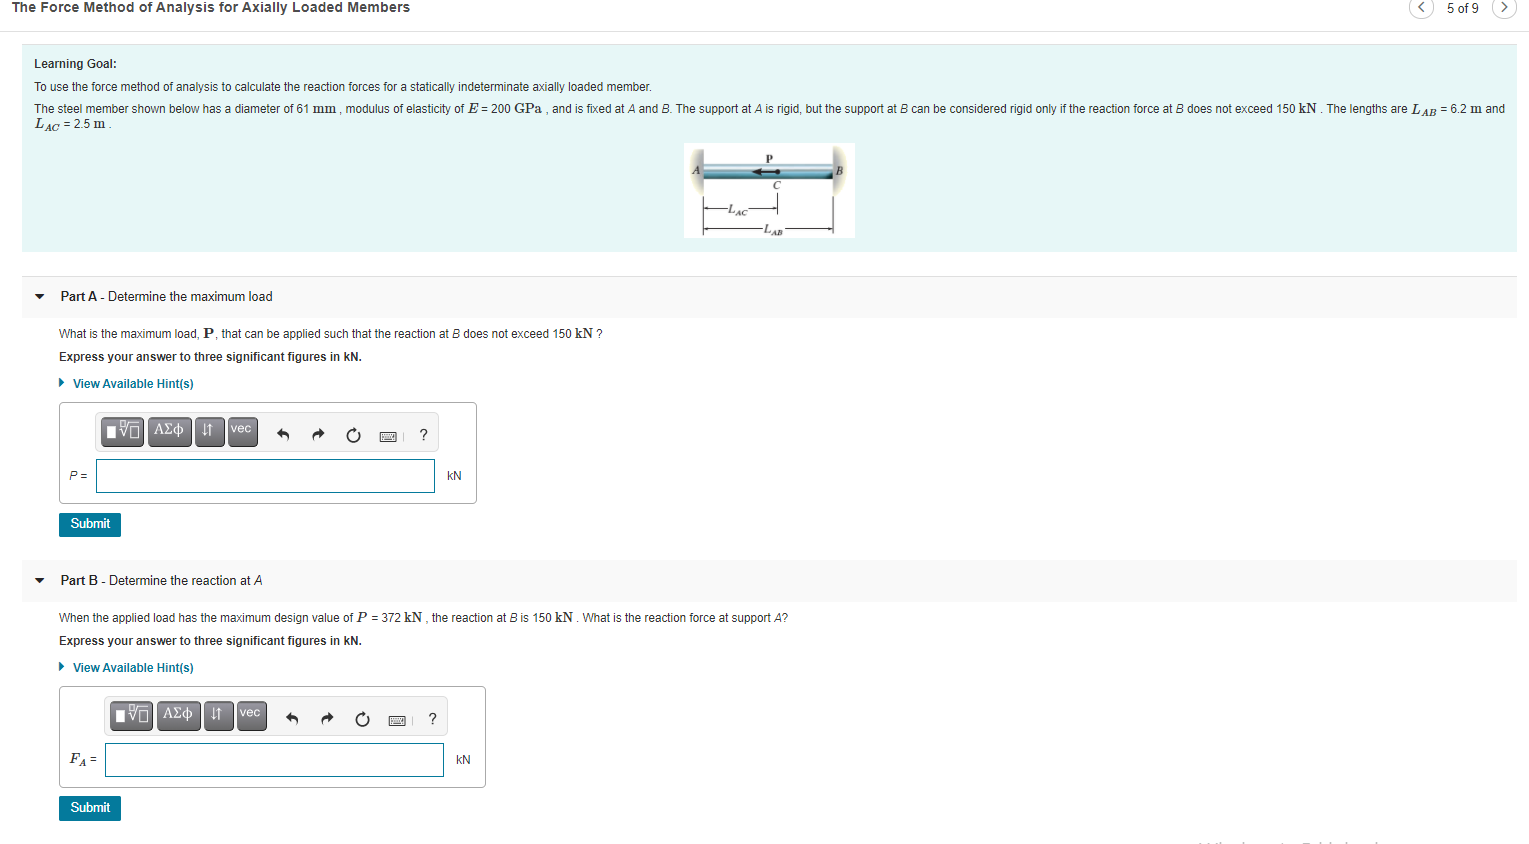The width and height of the screenshot is (1529, 844).
Task: Click the F_A answer input field
Action: [274, 760]
